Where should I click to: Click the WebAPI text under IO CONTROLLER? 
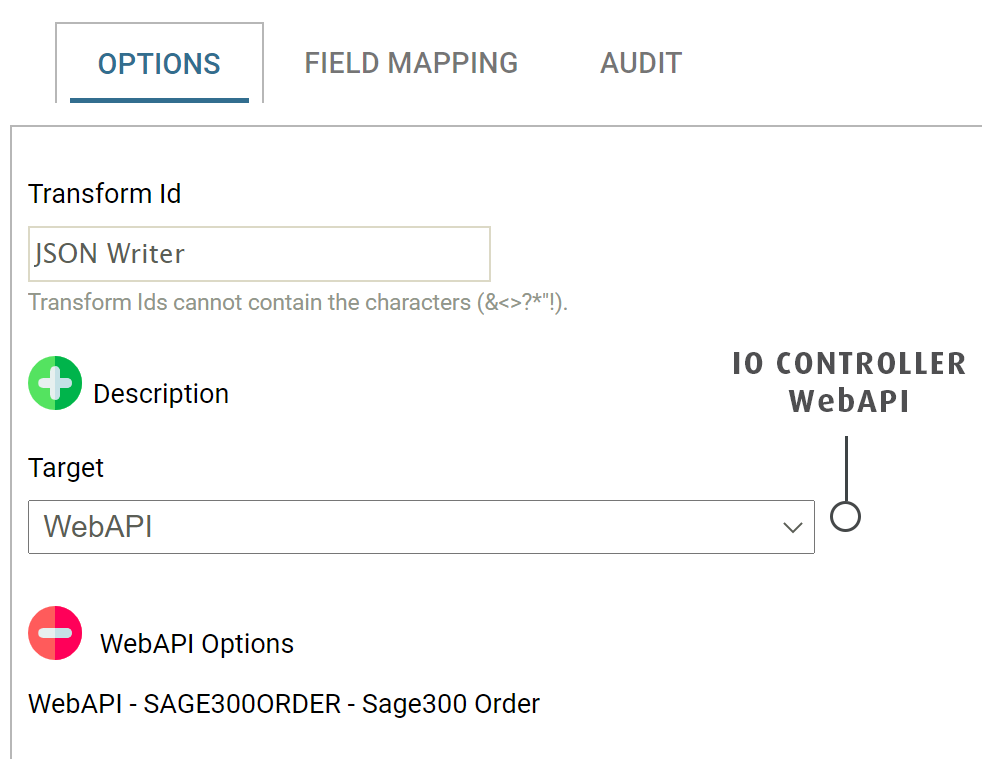point(848,401)
